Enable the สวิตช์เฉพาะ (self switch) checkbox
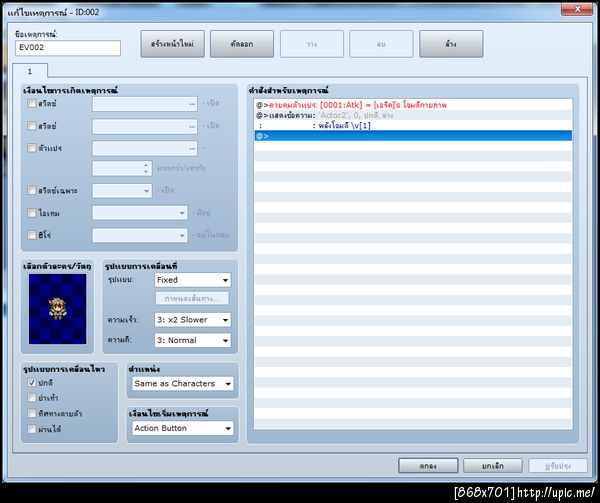The width and height of the screenshot is (600, 503). click(32, 190)
